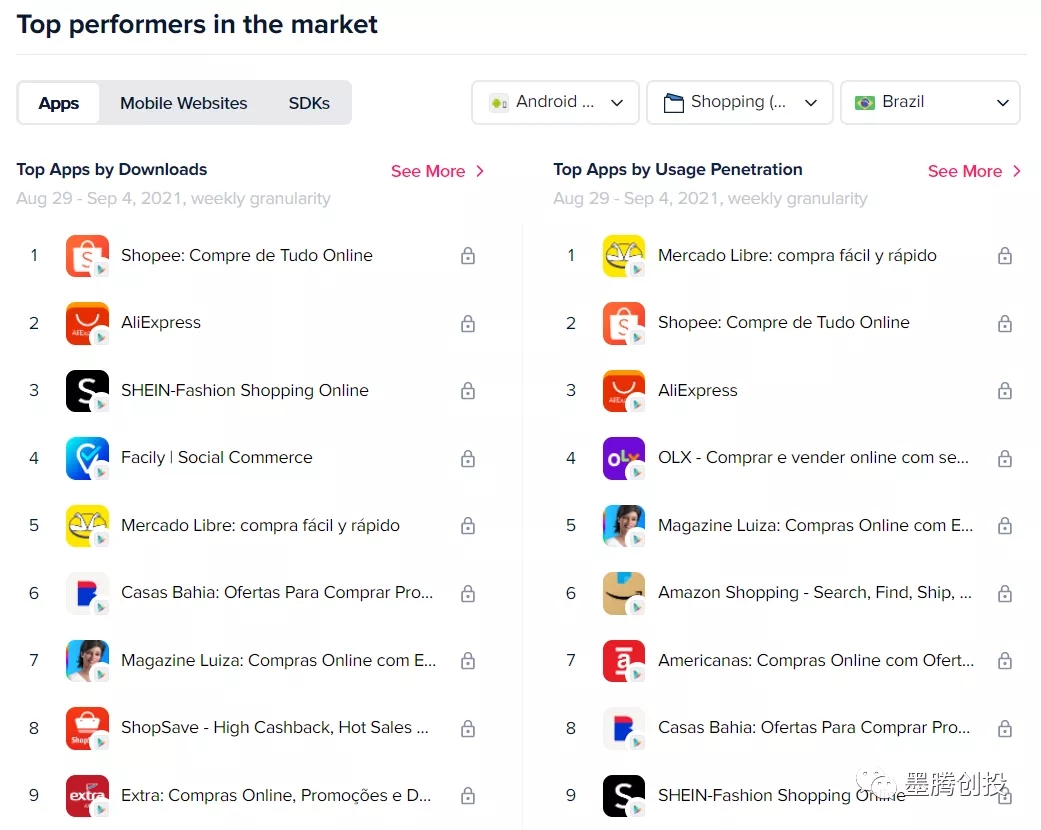This screenshot has width=1041, height=830.
Task: Click the OLX app icon
Action: 624,458
